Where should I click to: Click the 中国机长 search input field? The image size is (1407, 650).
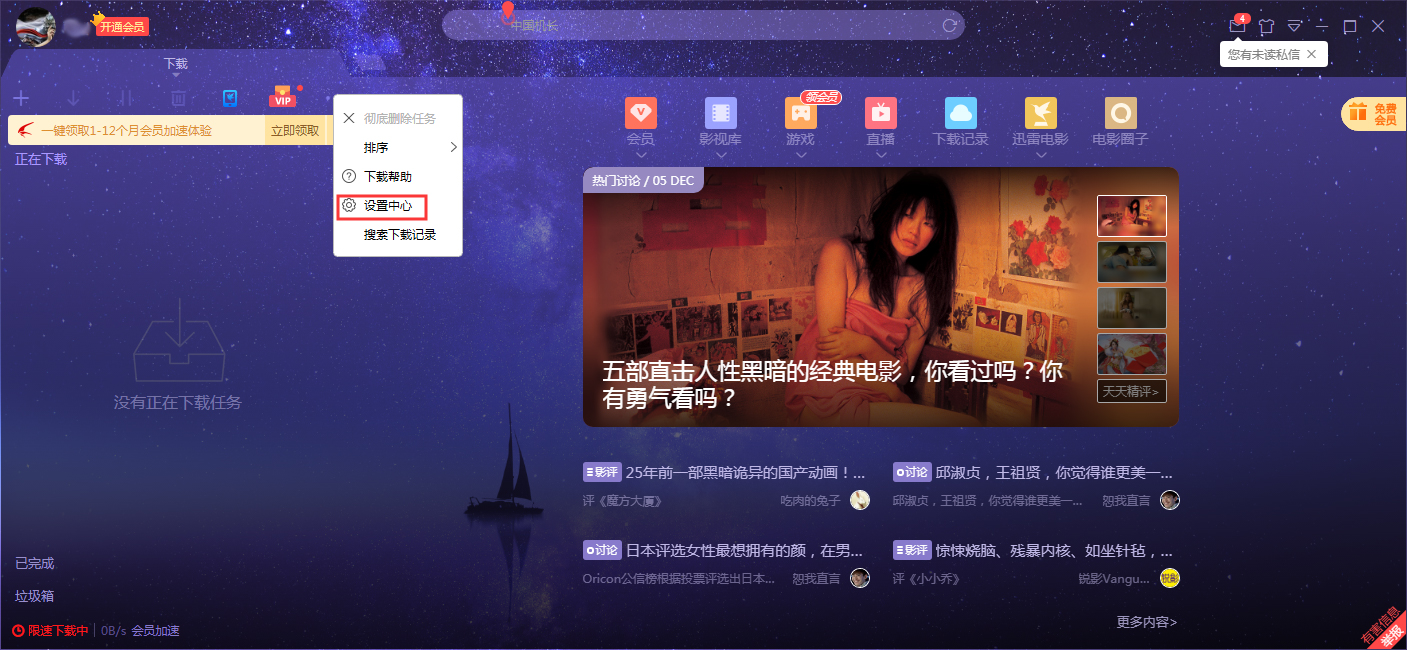(703, 26)
